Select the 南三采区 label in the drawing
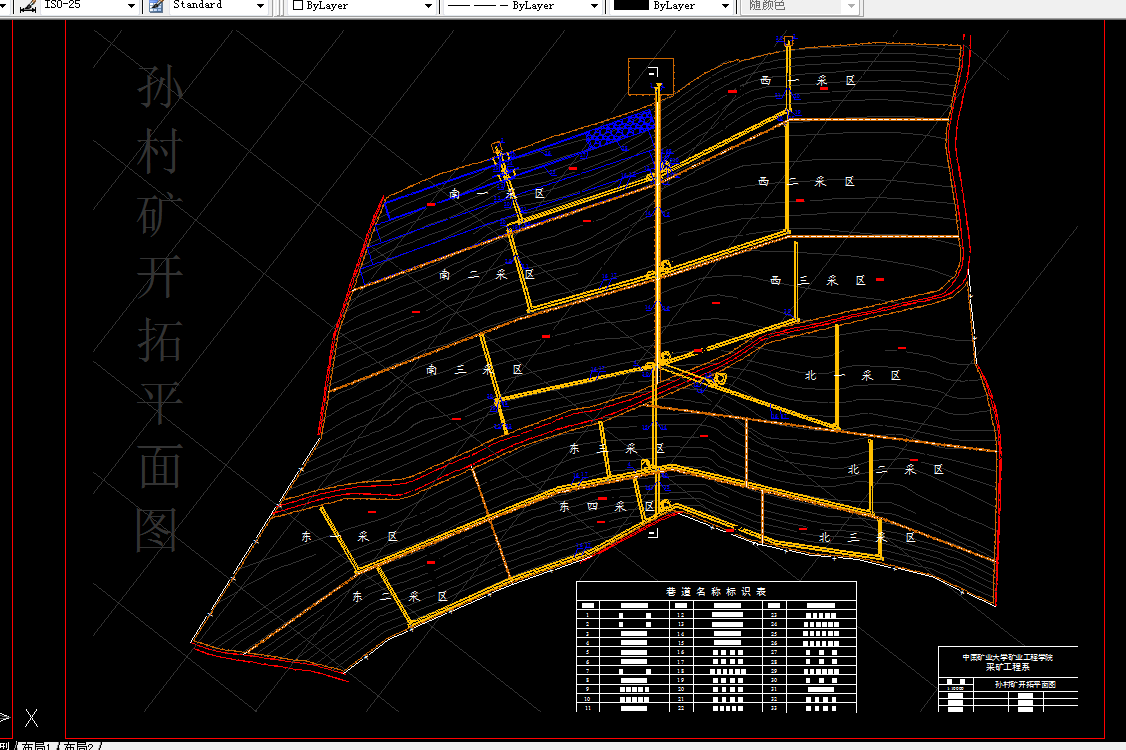Image resolution: width=1126 pixels, height=750 pixels. coord(474,369)
